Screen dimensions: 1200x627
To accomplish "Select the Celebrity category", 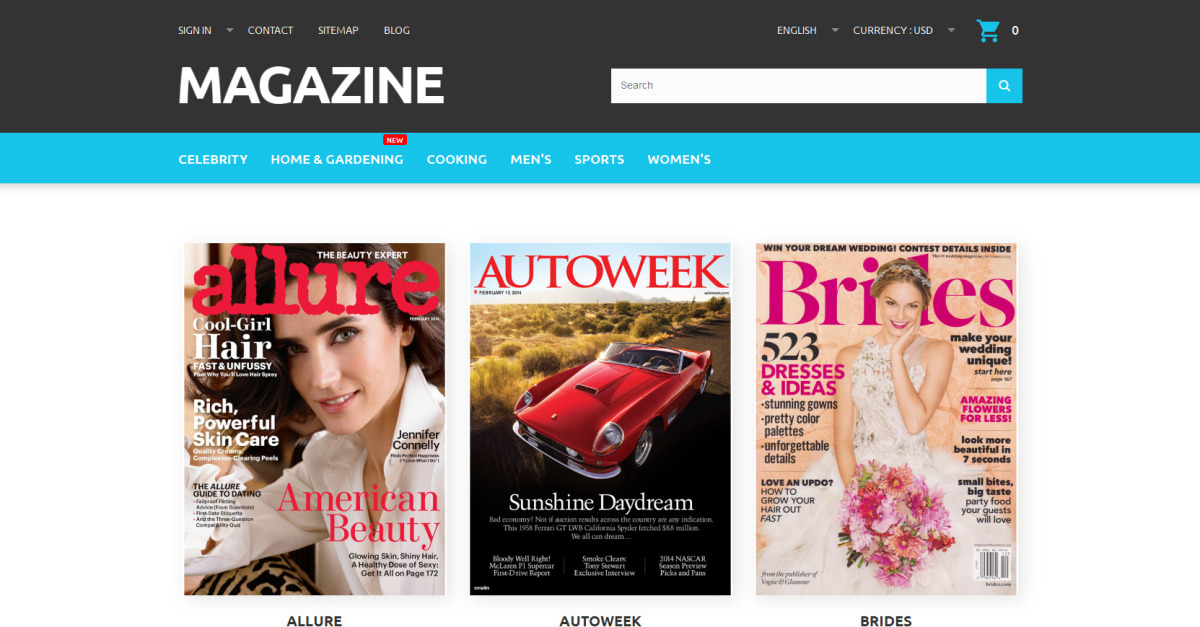I will click(x=213, y=159).
